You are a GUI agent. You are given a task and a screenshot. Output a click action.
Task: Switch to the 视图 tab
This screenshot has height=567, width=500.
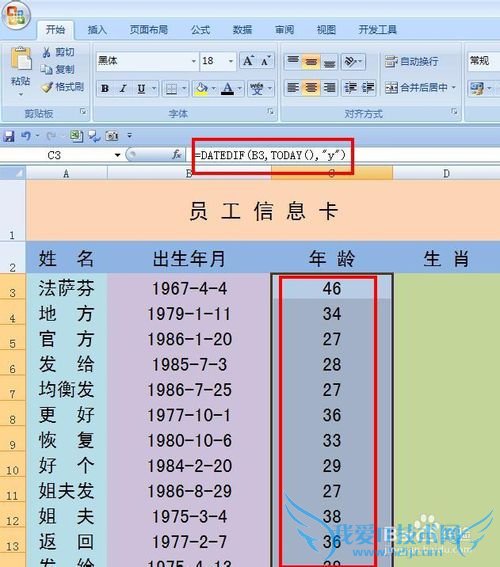326,29
